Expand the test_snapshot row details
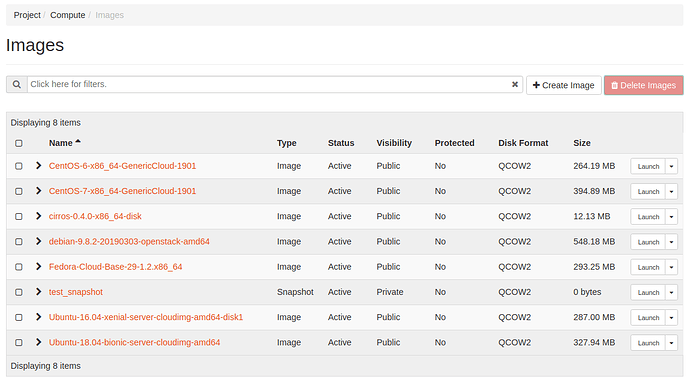This screenshot has width=690, height=378. 38,292
